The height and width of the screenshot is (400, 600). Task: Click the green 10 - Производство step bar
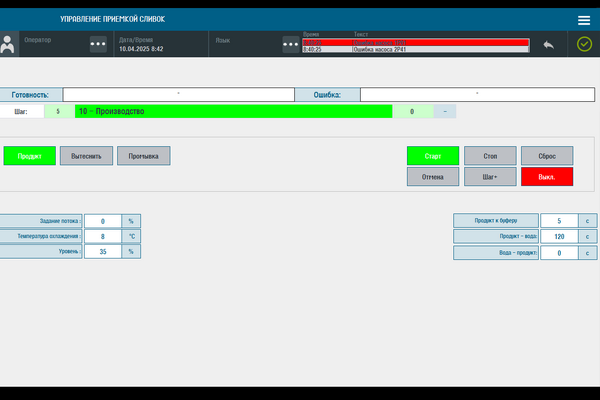click(x=233, y=112)
